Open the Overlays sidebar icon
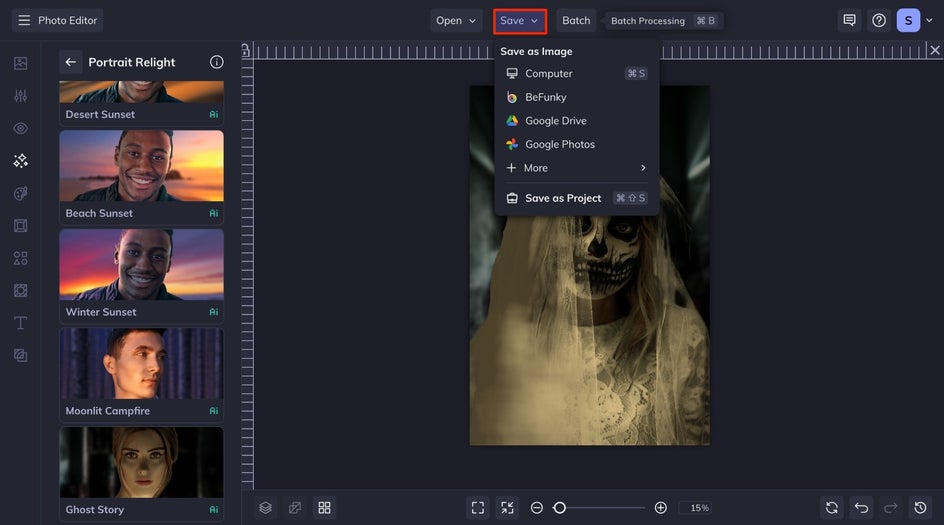 [x=20, y=291]
